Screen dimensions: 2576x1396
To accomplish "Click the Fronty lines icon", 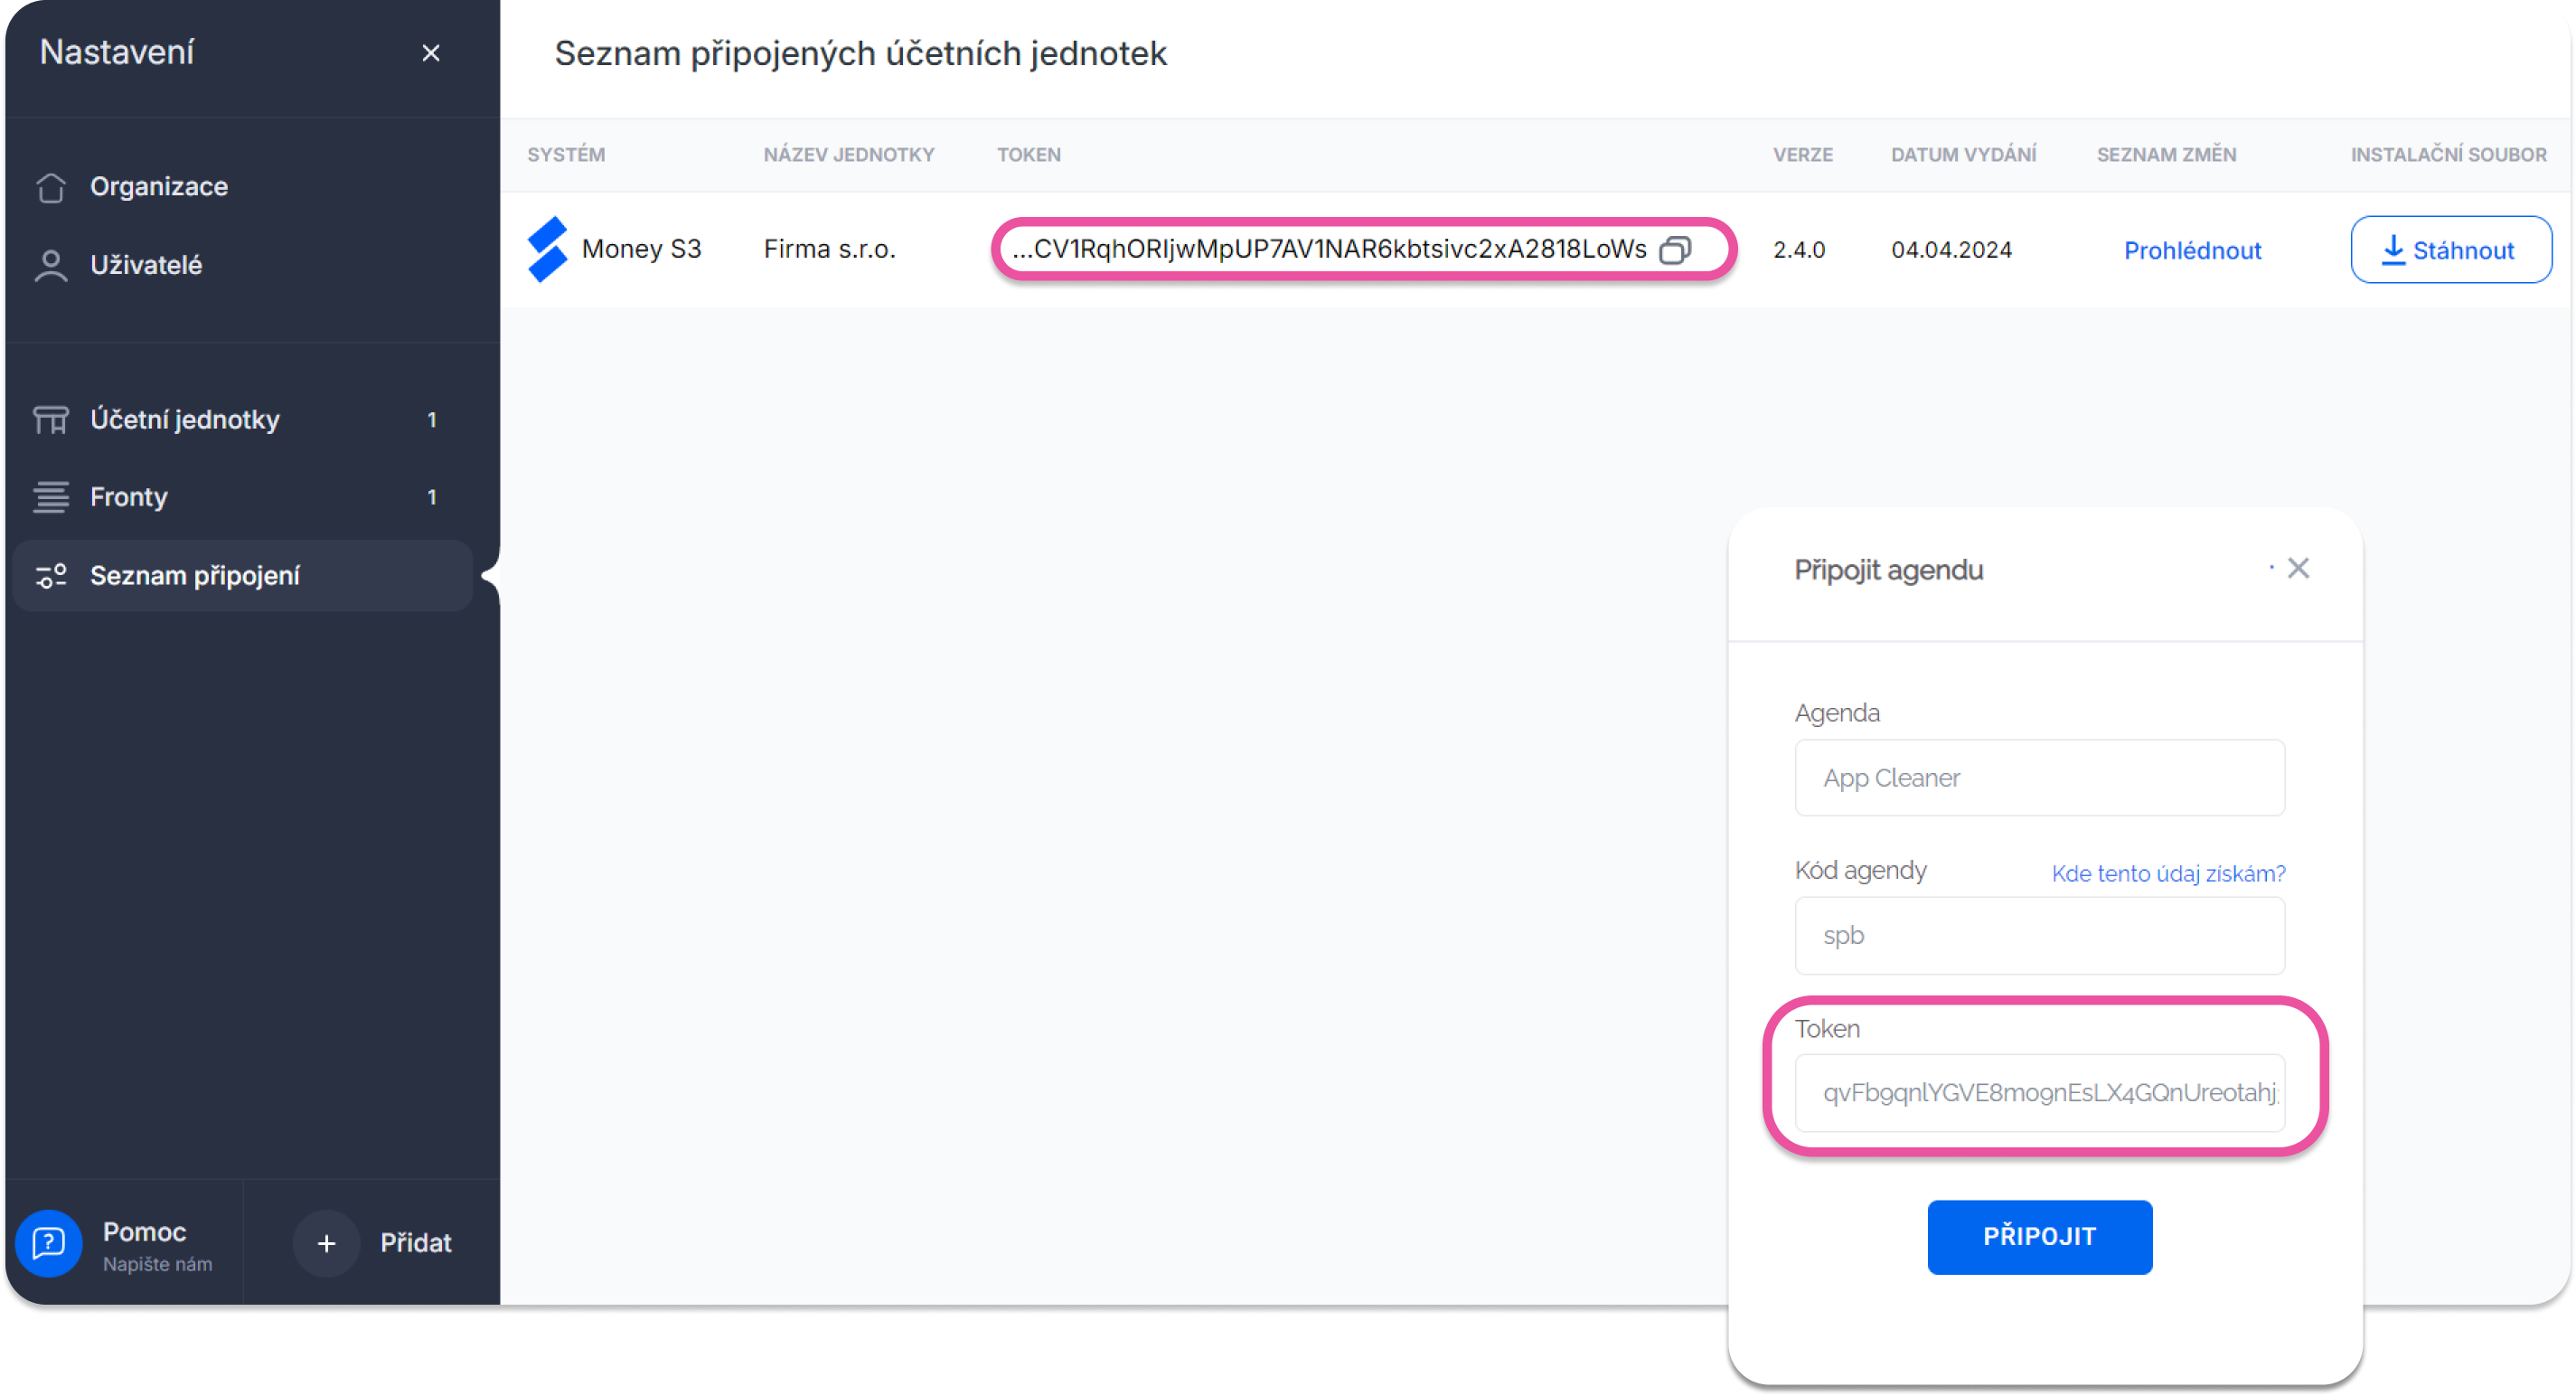I will pyautogui.click(x=51, y=497).
